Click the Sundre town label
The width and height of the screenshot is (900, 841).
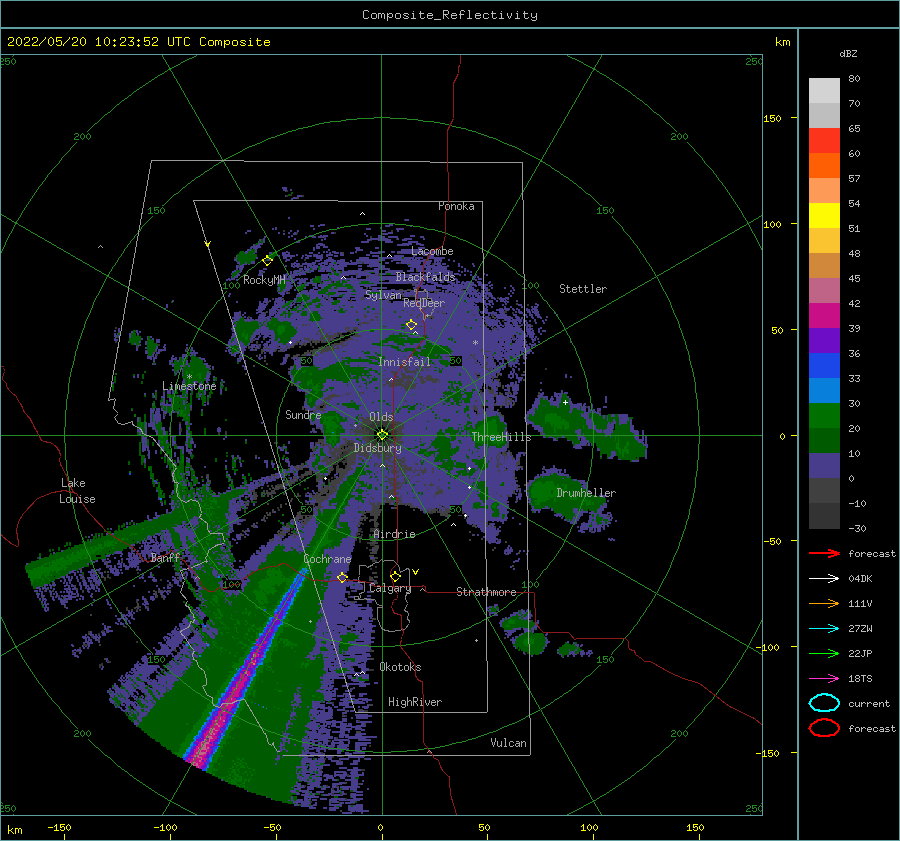point(303,415)
